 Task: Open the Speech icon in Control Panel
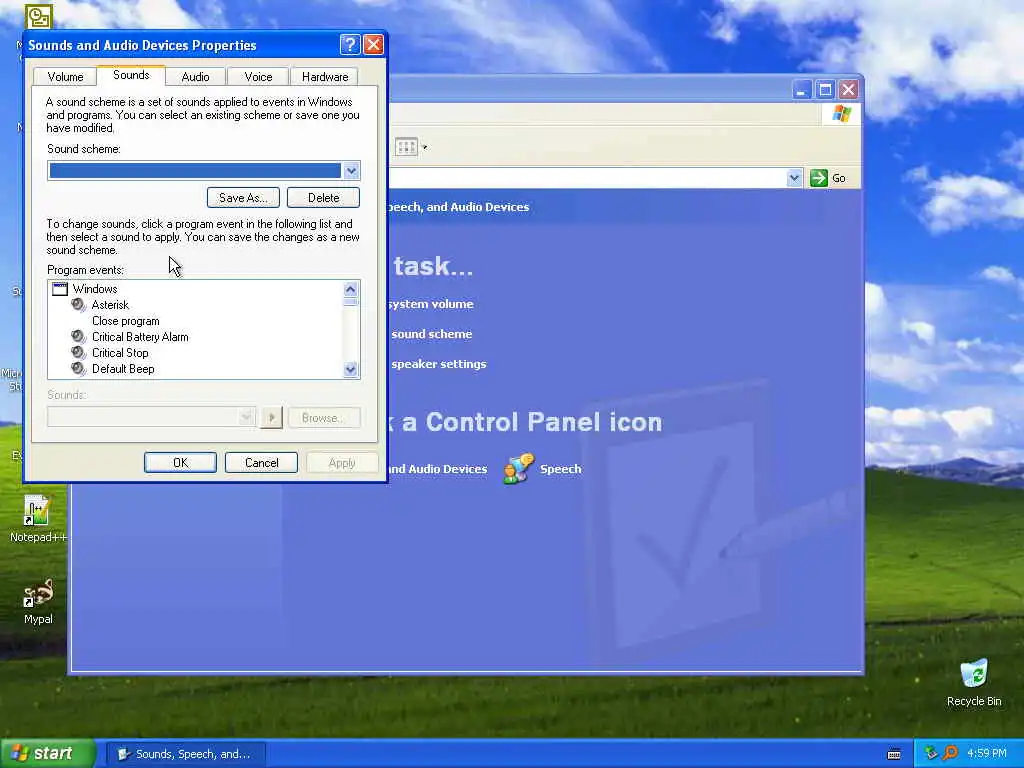[x=519, y=468]
